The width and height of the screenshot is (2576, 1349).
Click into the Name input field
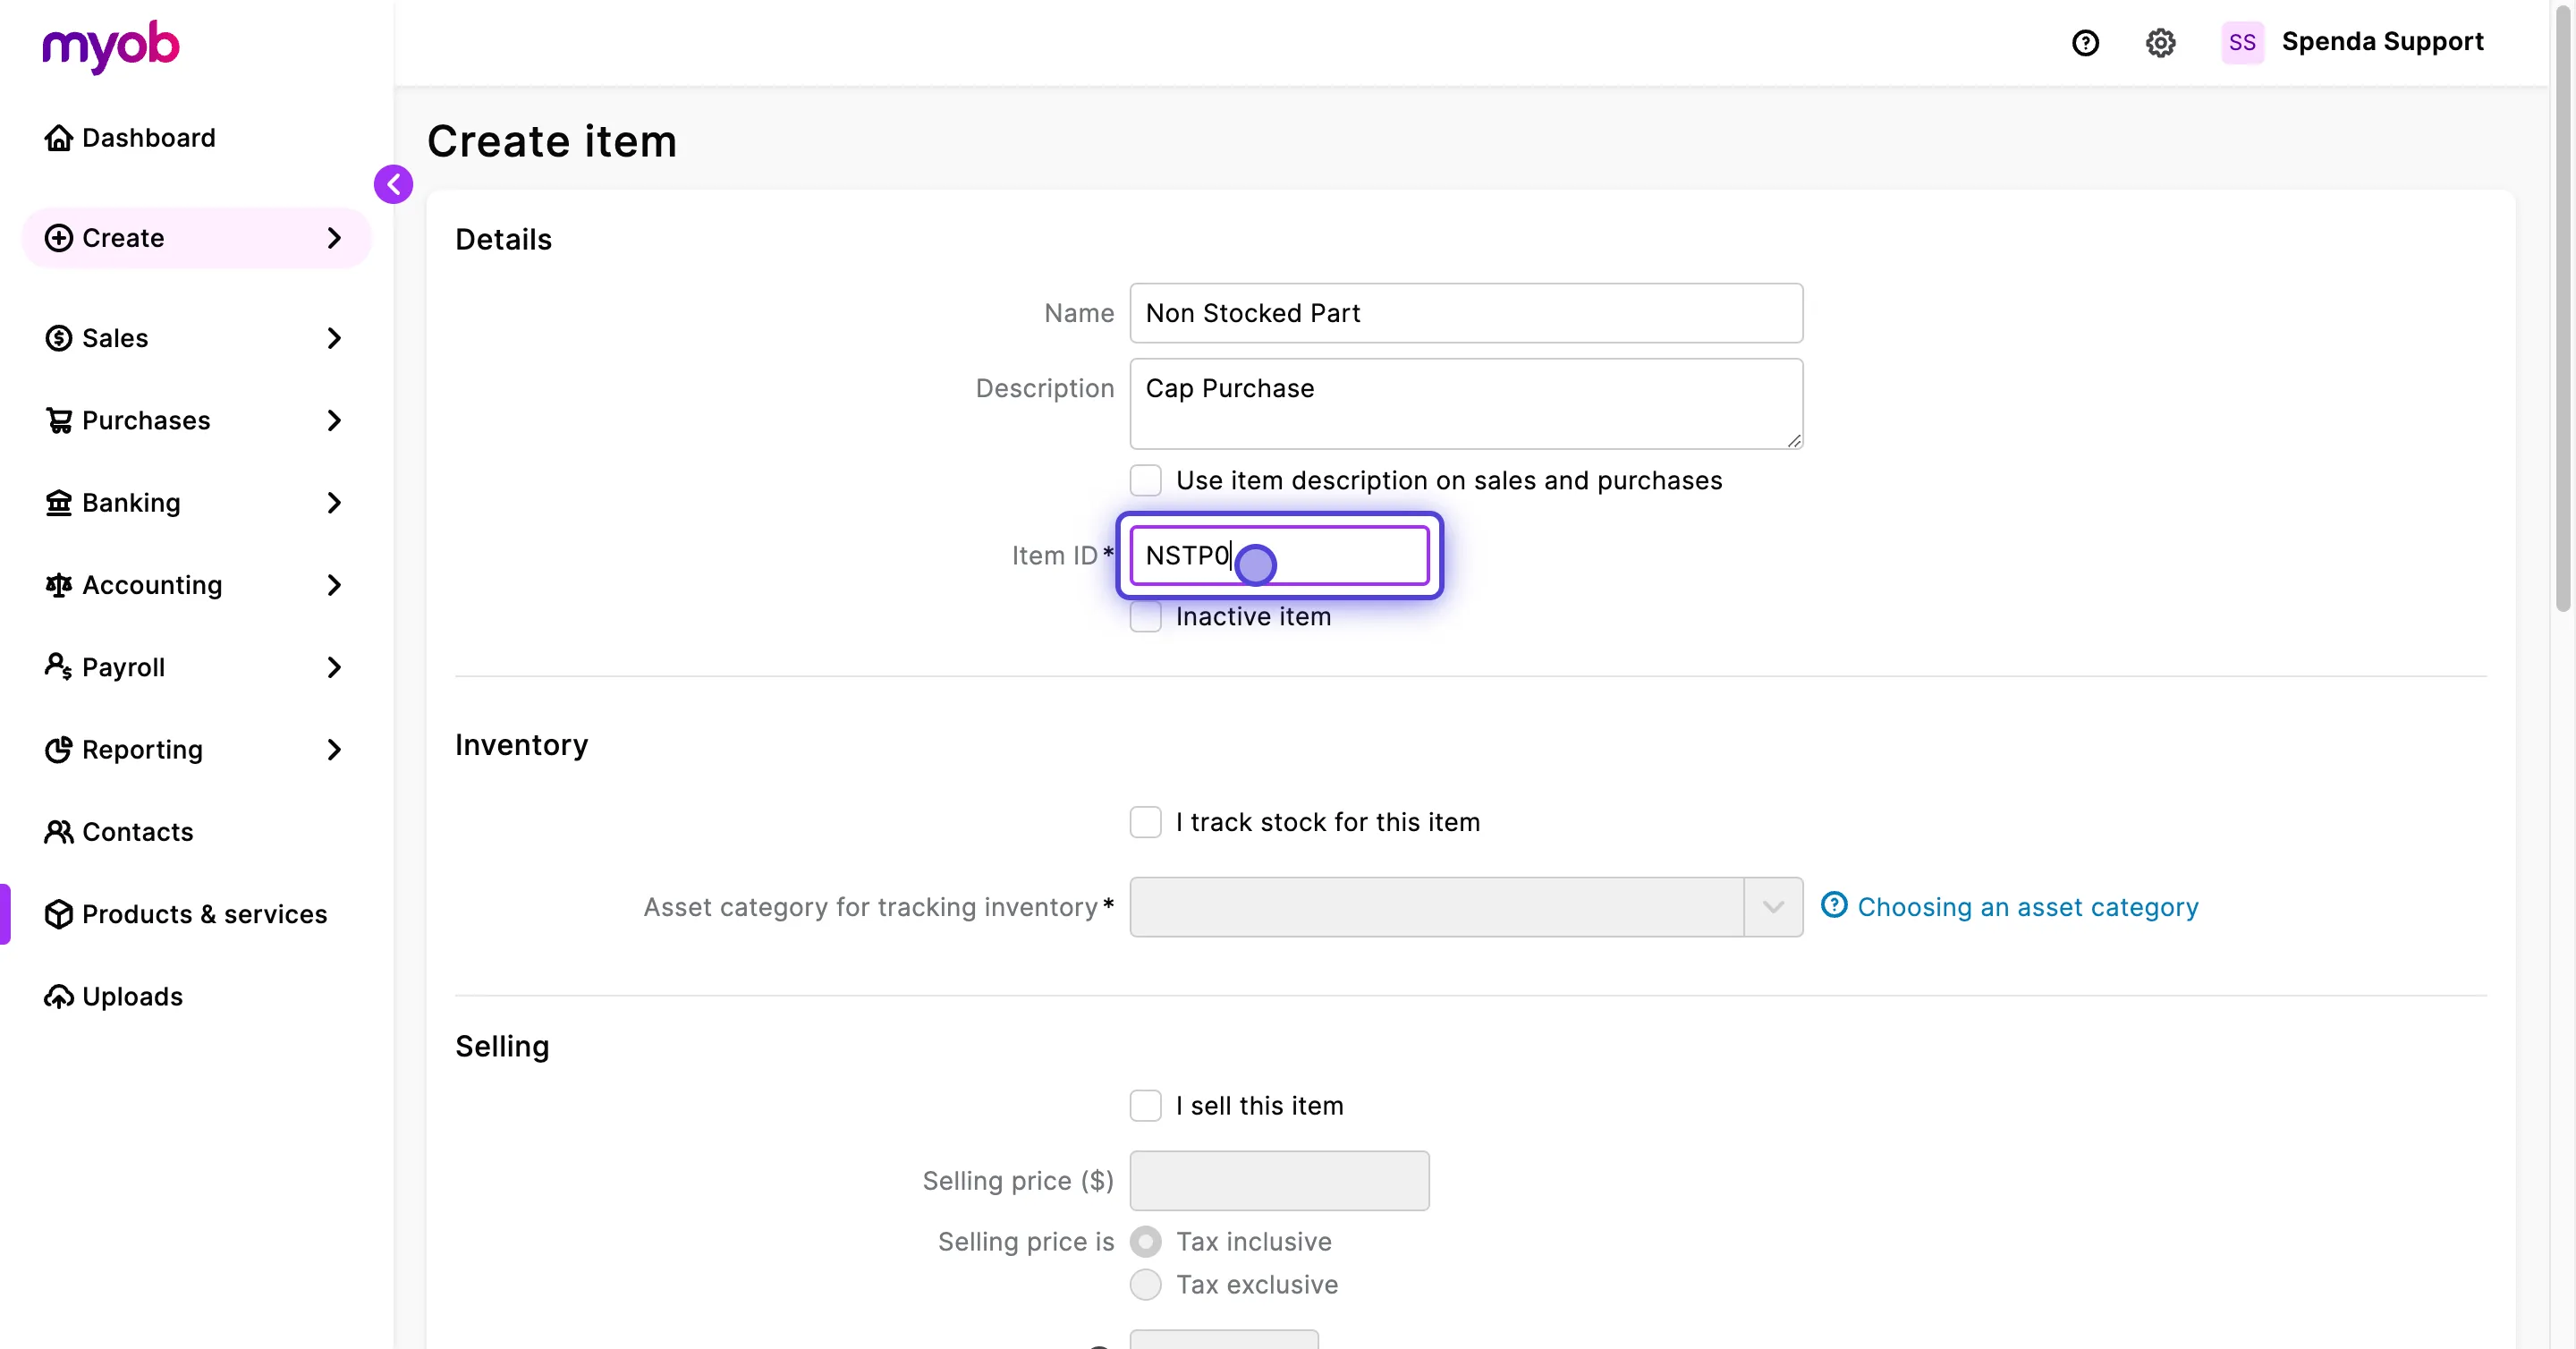(1466, 313)
